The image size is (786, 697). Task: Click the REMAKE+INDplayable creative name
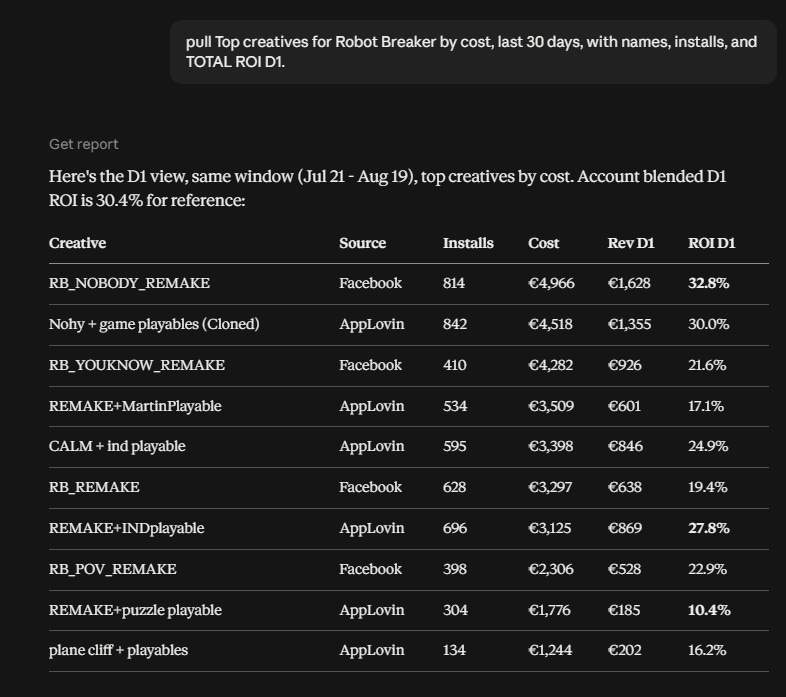click(x=127, y=529)
